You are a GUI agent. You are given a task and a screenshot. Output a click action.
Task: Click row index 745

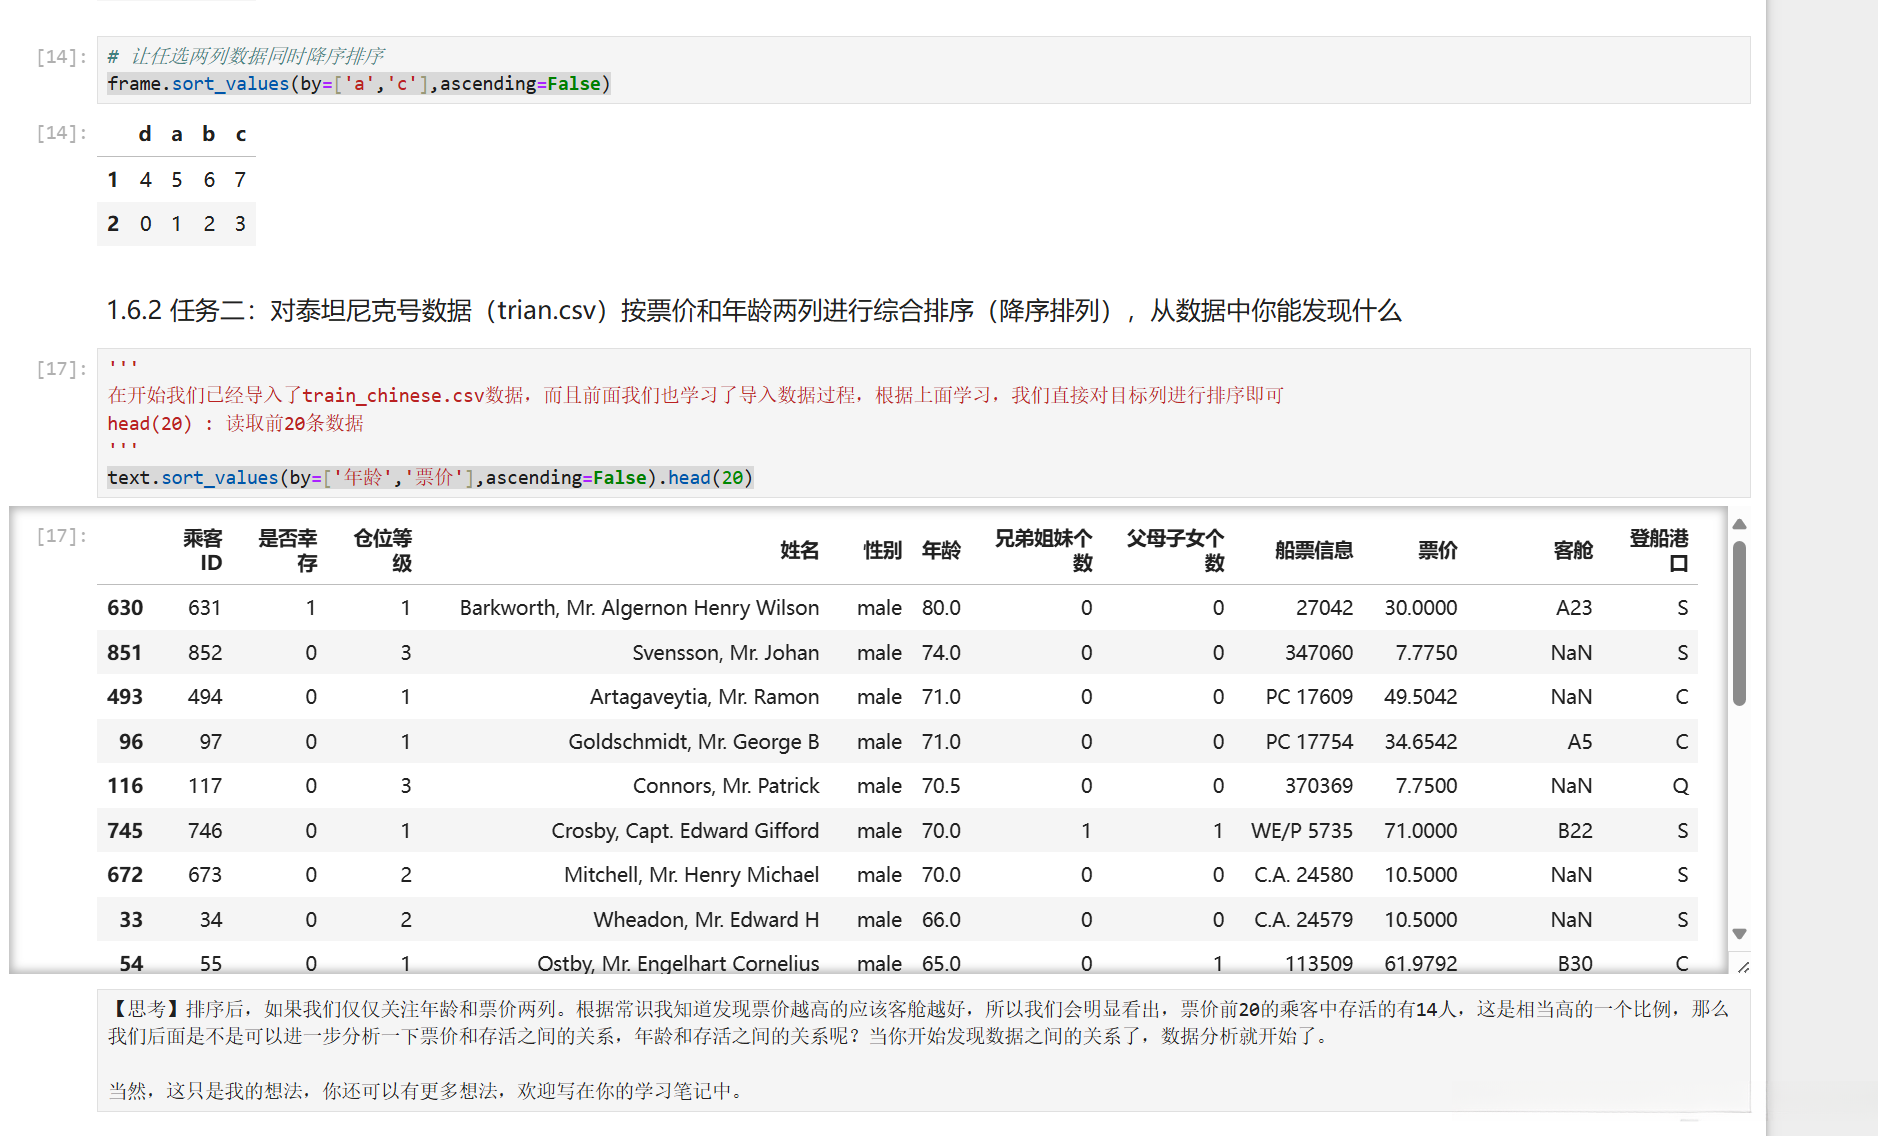coord(125,831)
